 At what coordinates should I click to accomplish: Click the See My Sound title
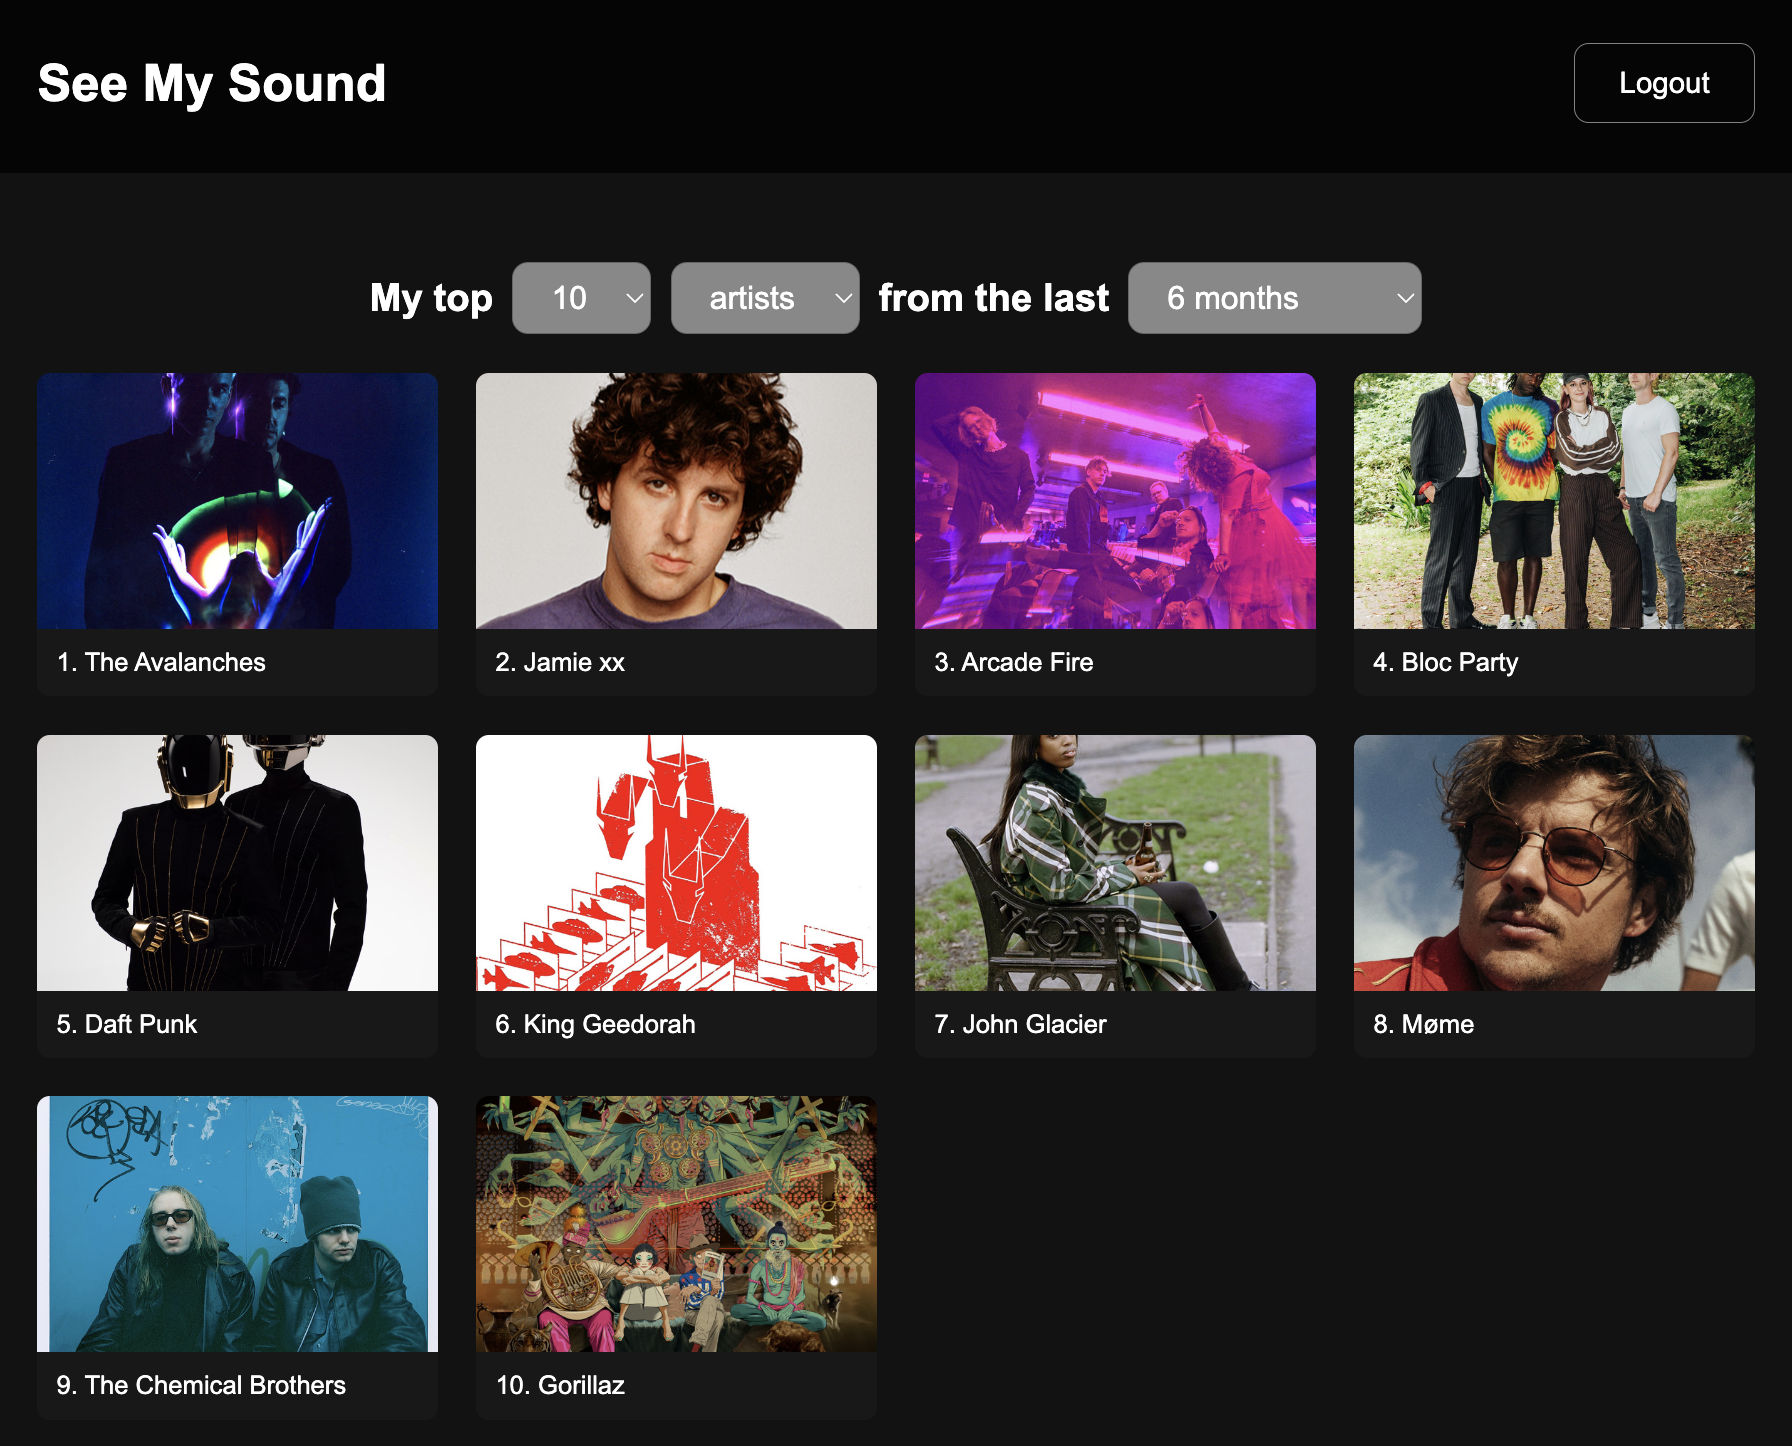(x=212, y=83)
